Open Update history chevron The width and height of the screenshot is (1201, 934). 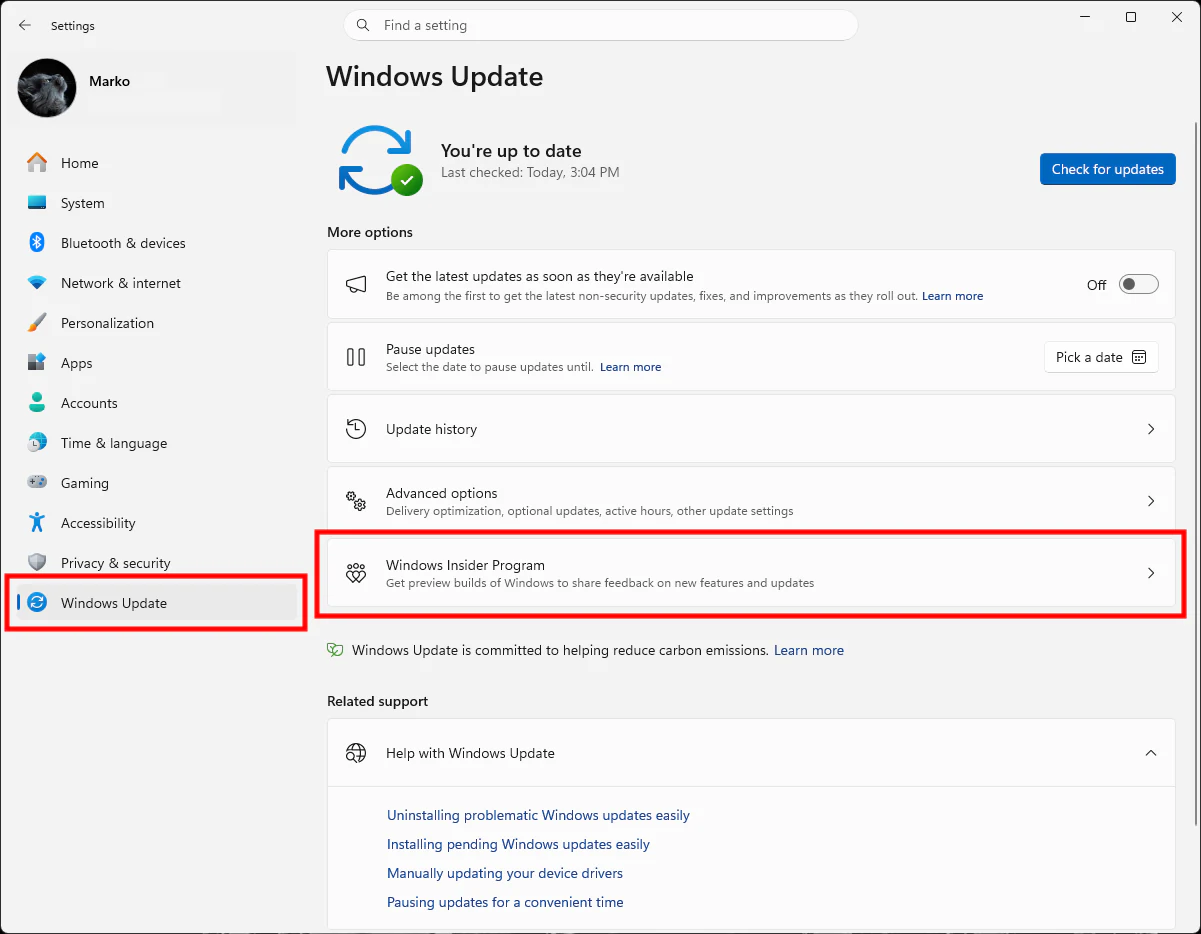[1151, 429]
